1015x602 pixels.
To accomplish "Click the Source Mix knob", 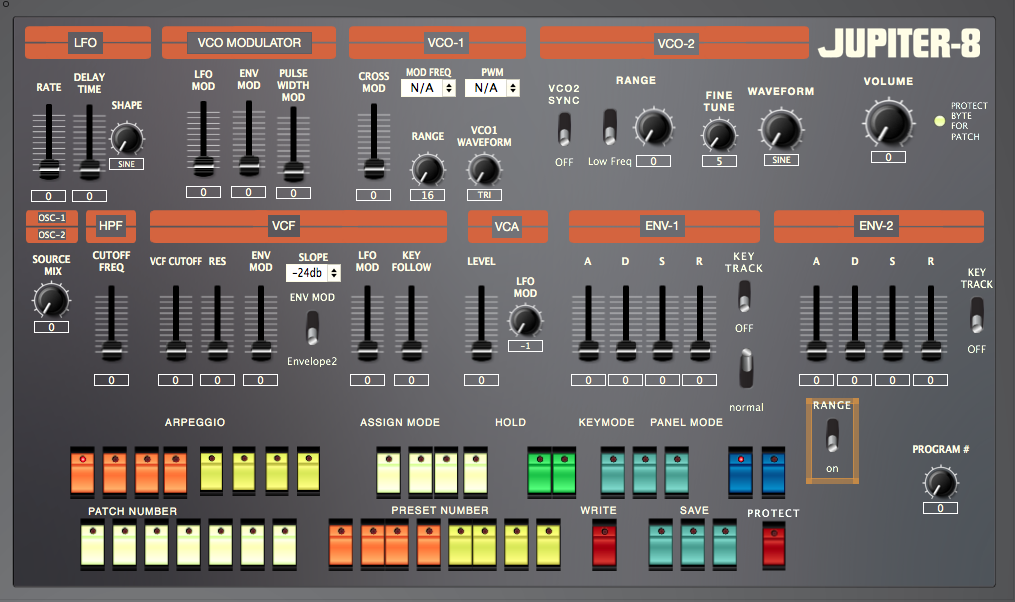I will tap(51, 300).
